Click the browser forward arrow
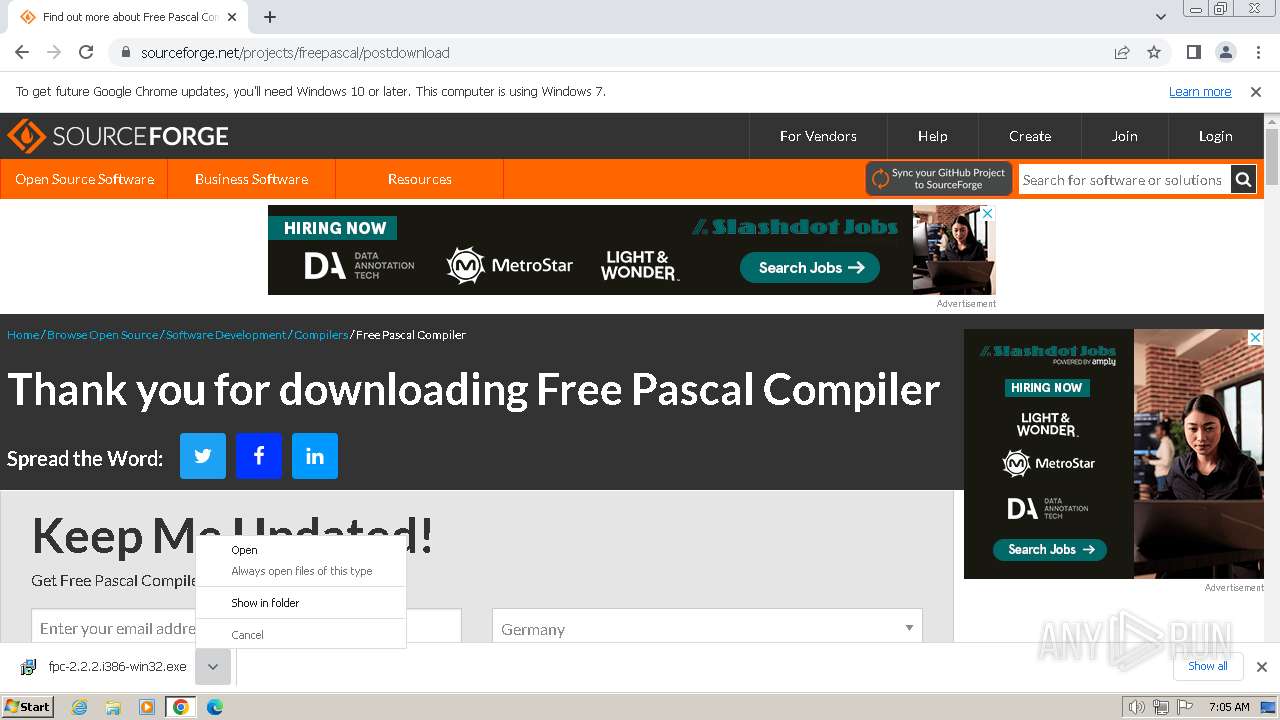Screen dimensions: 1280x720 click(x=54, y=52)
